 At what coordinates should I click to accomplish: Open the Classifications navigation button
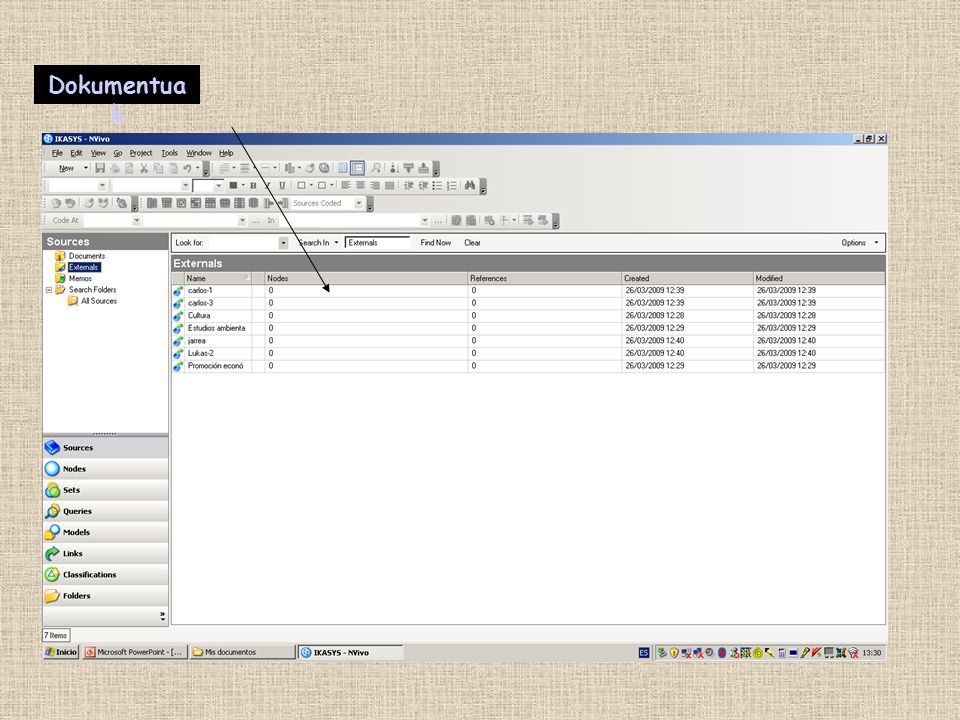[x=105, y=574]
